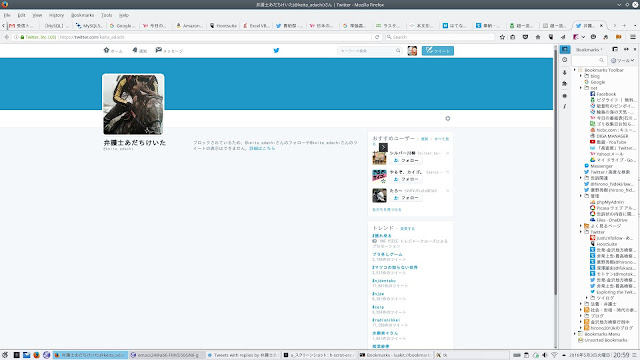Viewport: 640px width, 360px height.
Task: Open list-all-tabs dropdown arrow
Action: pyautogui.click(x=635, y=25)
